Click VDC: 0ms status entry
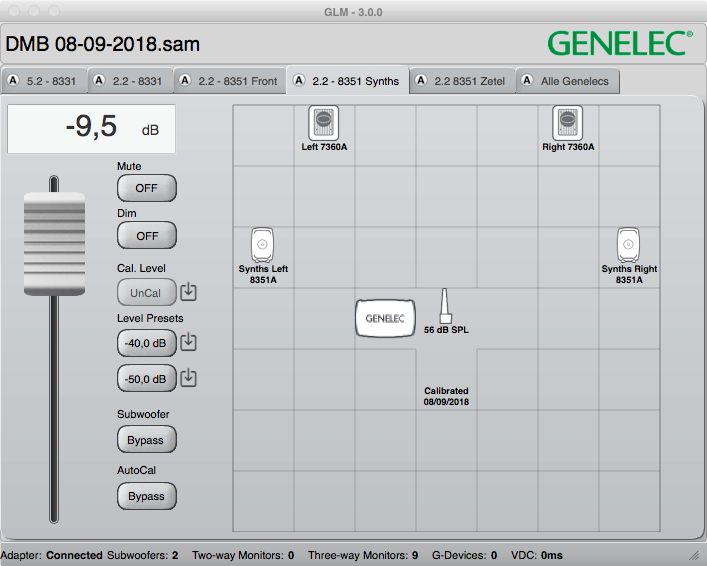 pos(537,555)
